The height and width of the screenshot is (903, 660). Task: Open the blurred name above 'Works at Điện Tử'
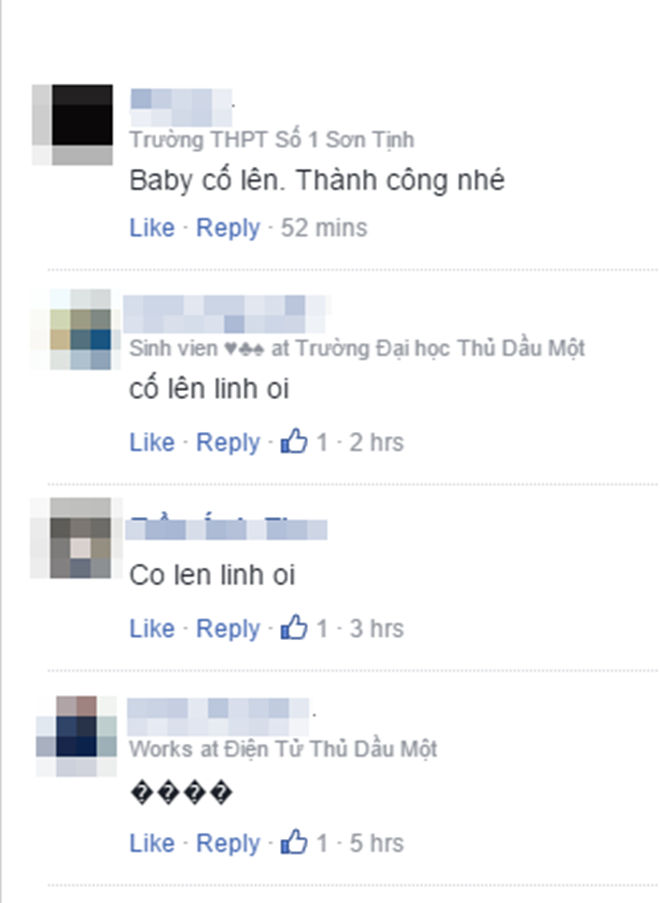(218, 716)
